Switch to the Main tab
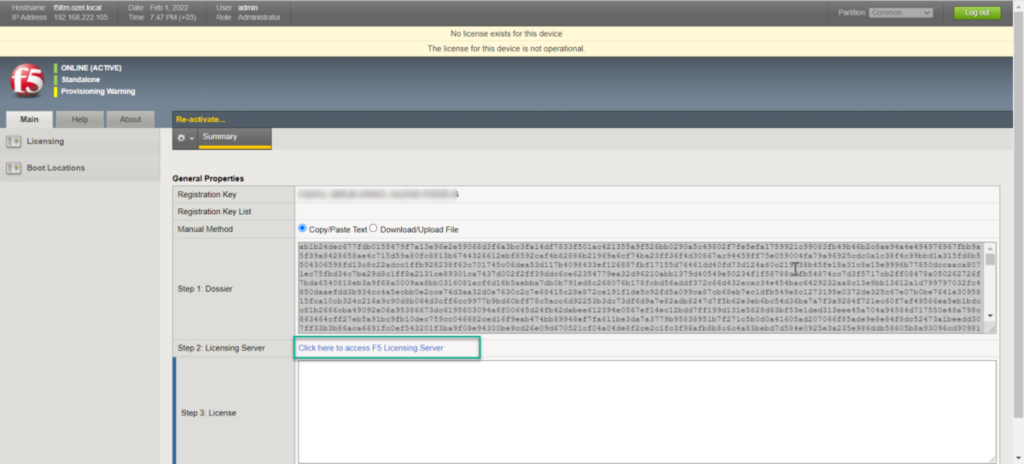This screenshot has height=464, width=1024. (x=29, y=120)
